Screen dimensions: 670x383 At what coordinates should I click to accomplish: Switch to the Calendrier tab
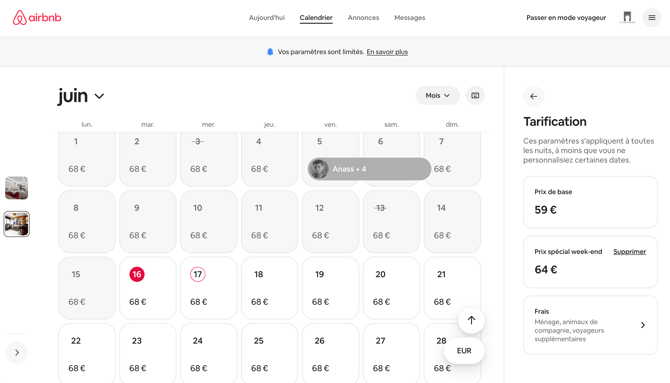click(316, 18)
